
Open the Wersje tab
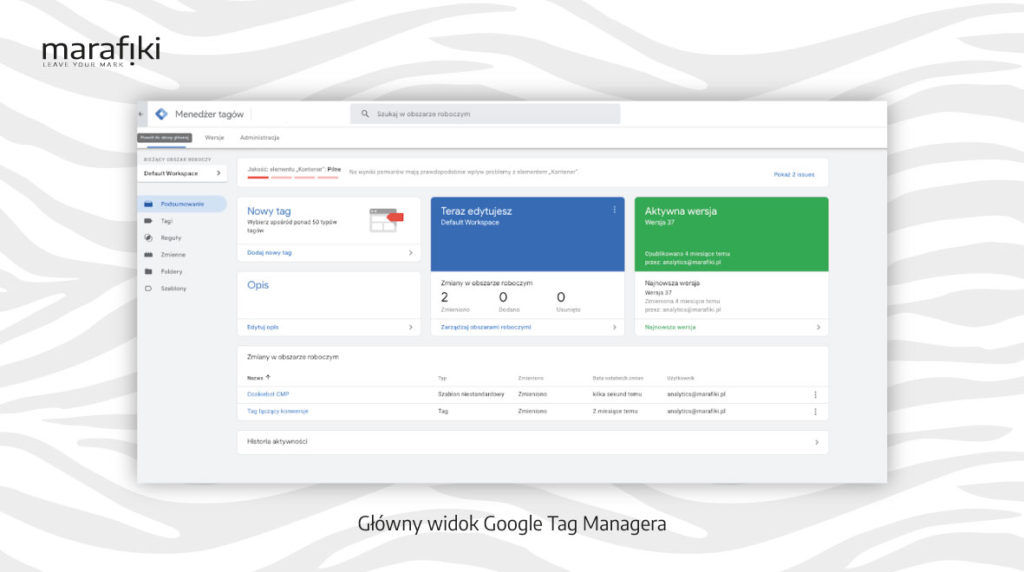tap(214, 138)
